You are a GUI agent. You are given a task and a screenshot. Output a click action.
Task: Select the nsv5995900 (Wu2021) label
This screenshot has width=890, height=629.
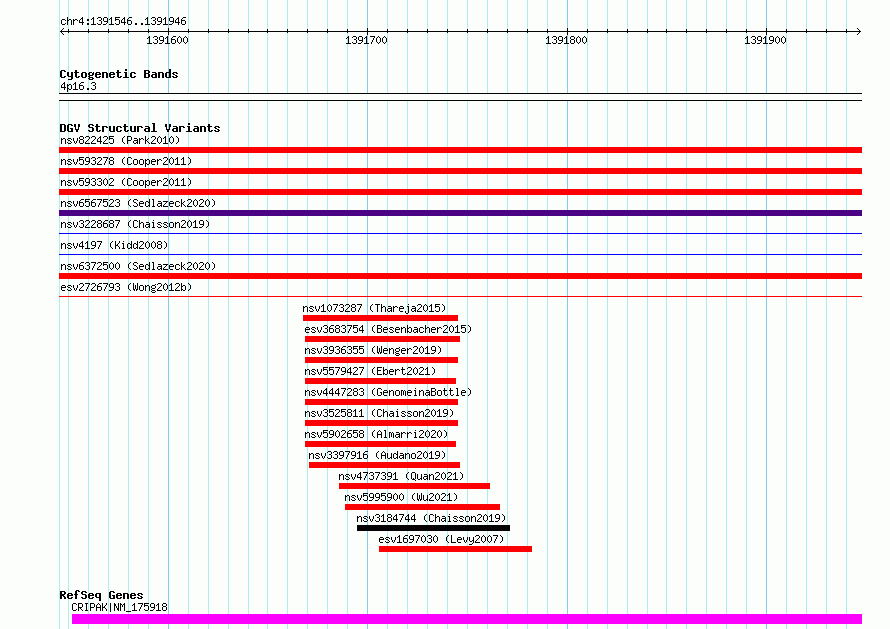pos(401,497)
